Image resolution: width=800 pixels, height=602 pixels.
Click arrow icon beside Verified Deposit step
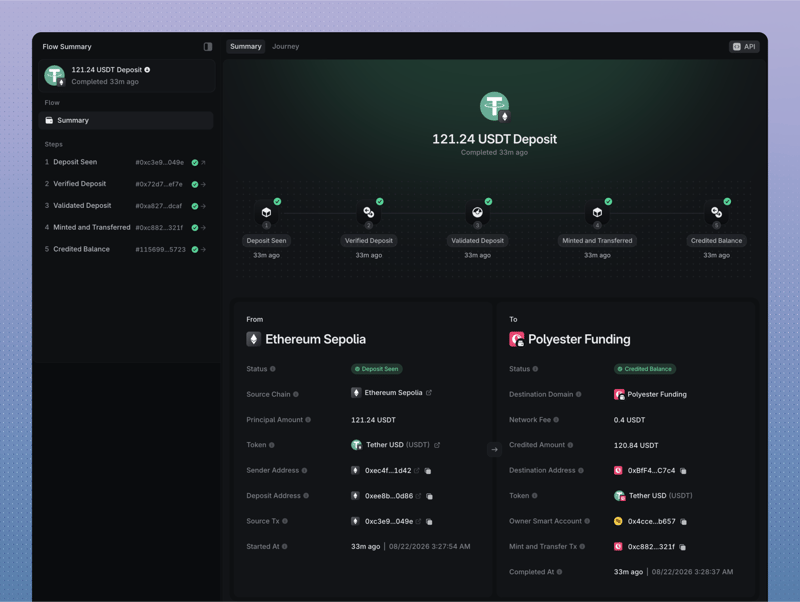click(203, 185)
